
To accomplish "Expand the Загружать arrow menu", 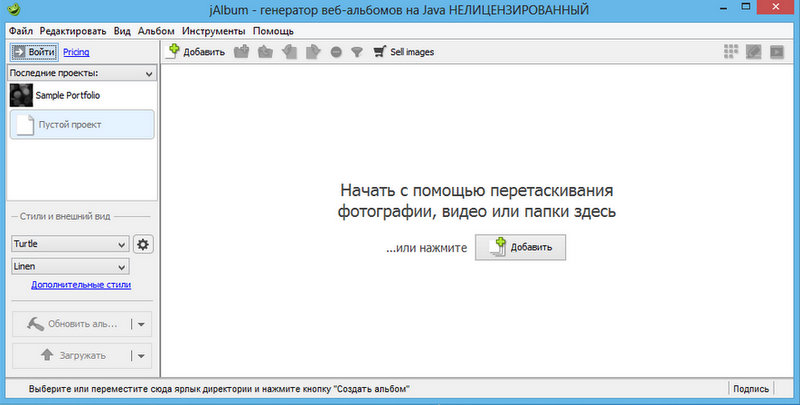I will tap(141, 356).
